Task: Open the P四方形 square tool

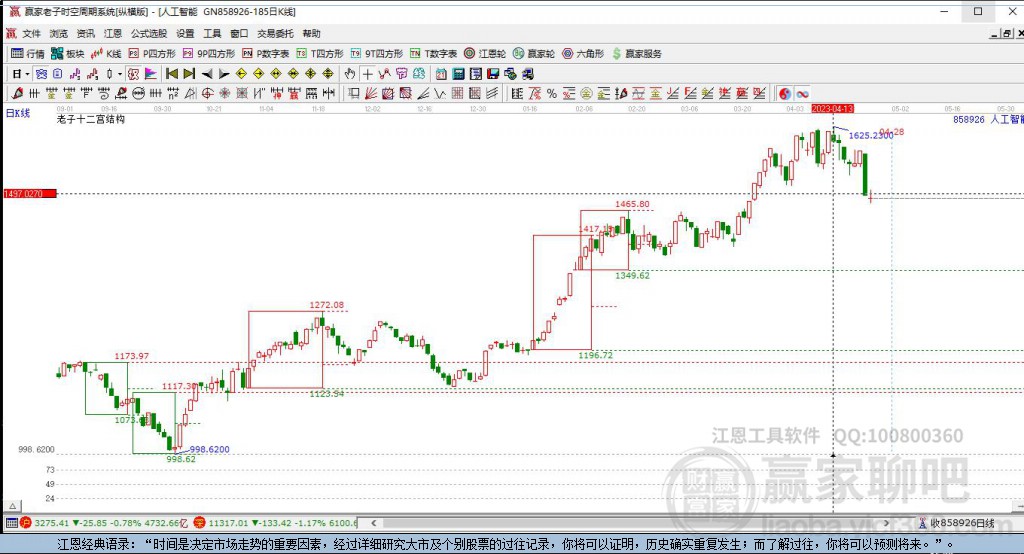Action: pyautogui.click(x=152, y=54)
